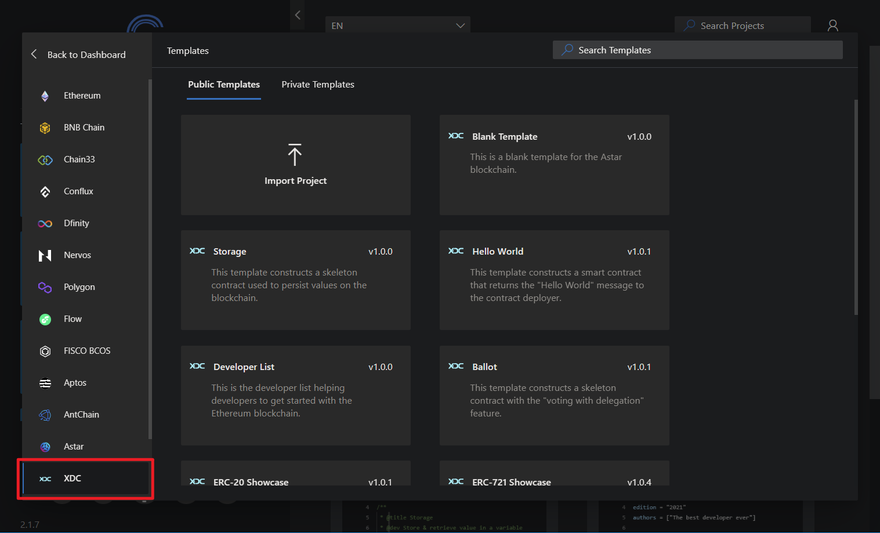Choose the Ballot template title

[x=484, y=367]
